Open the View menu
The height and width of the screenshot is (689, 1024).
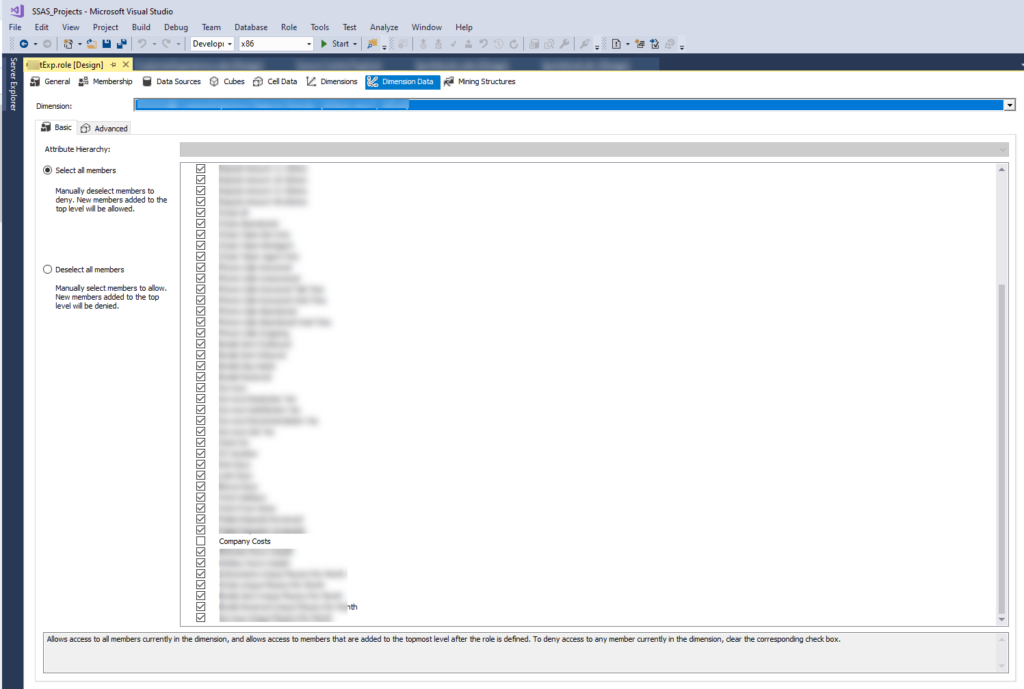pyautogui.click(x=71, y=27)
